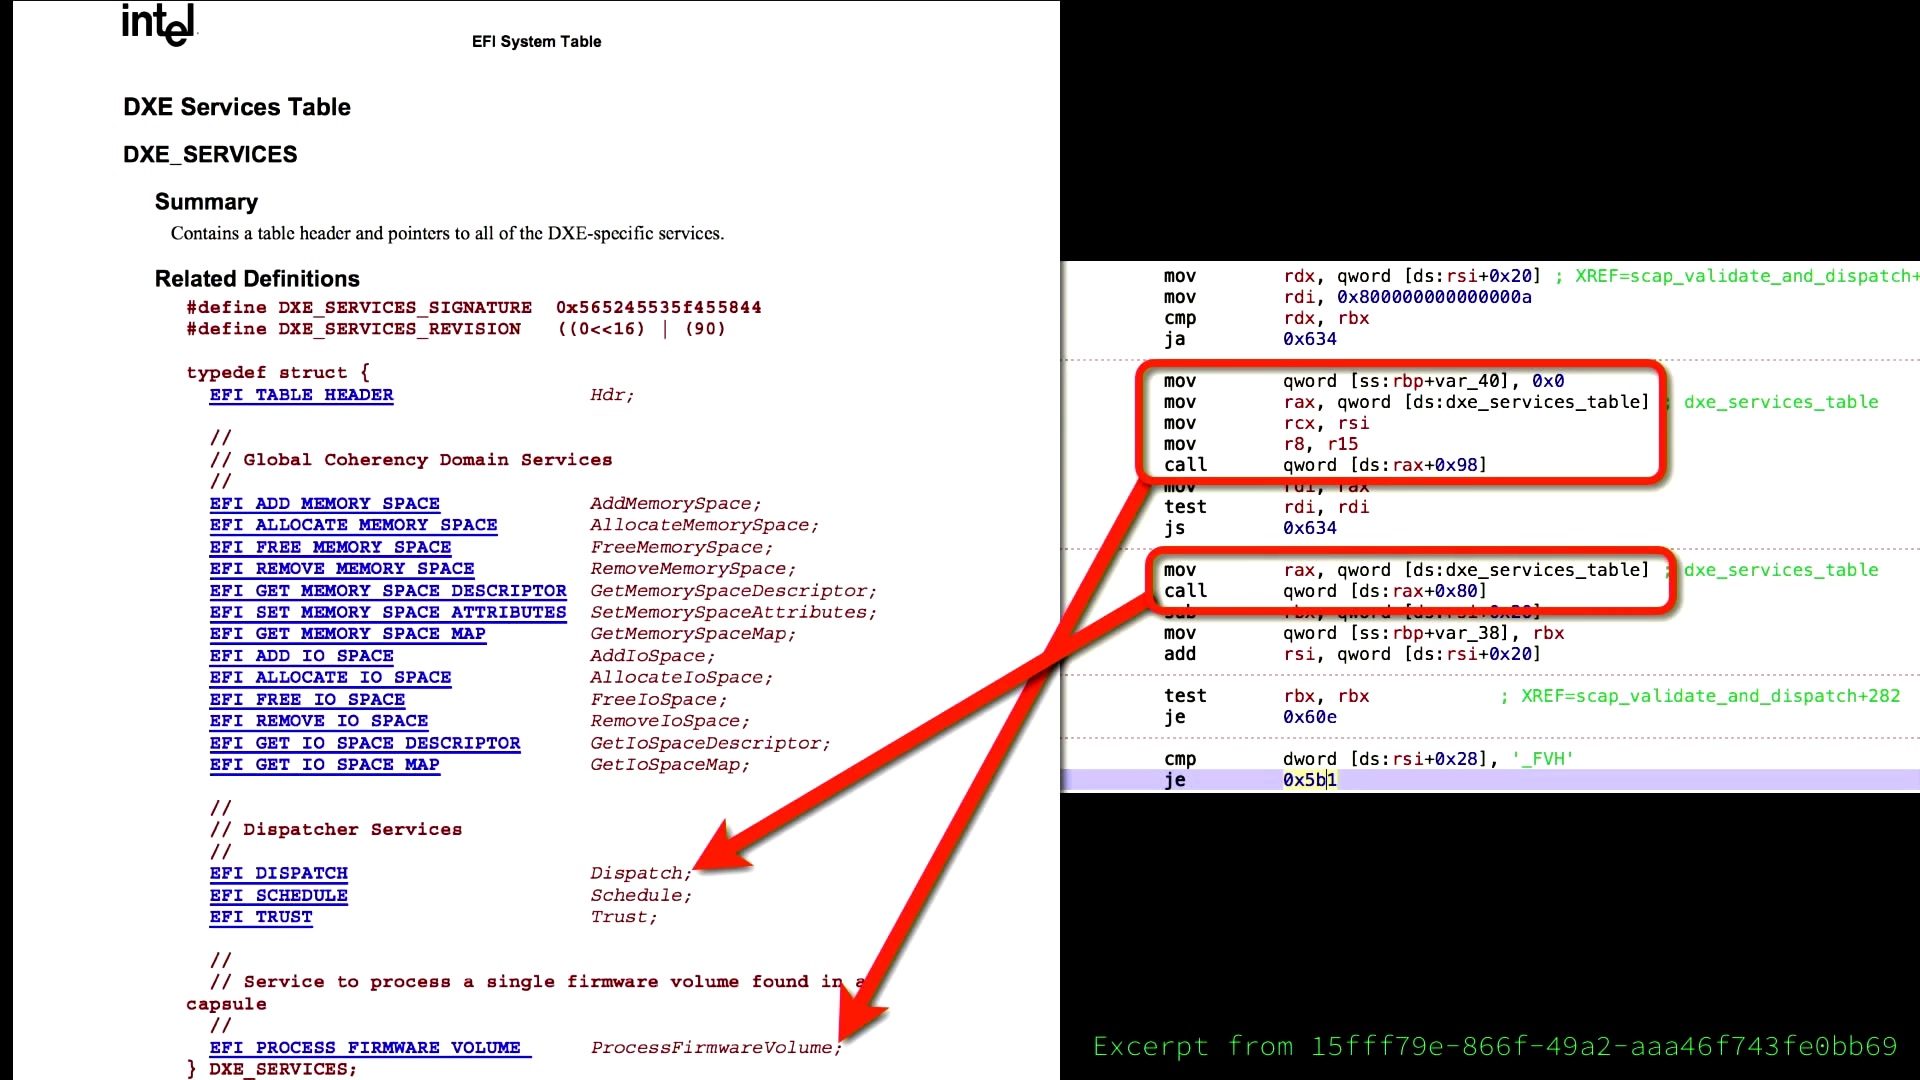Select the 'Summary' section heading

[206, 202]
